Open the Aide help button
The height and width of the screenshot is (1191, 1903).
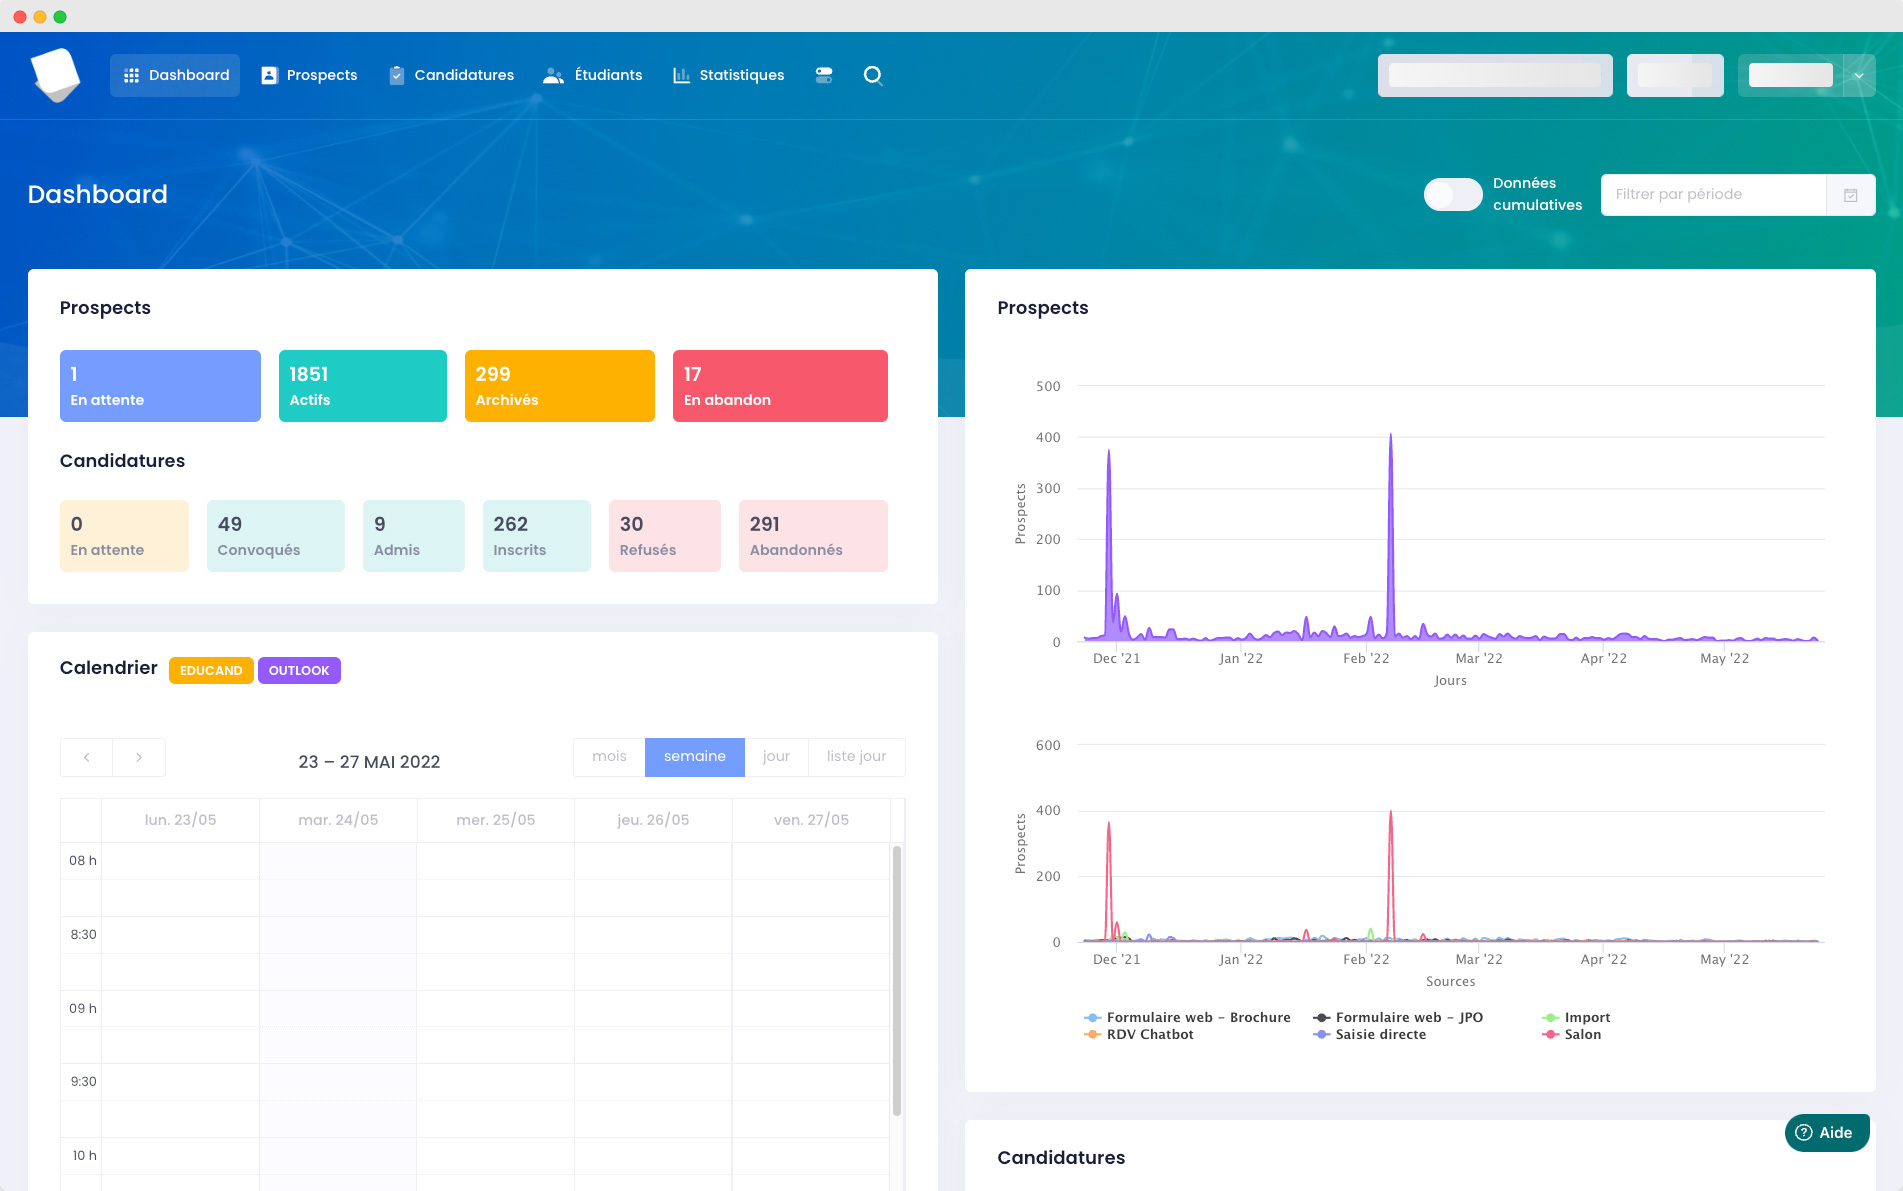[x=1826, y=1133]
